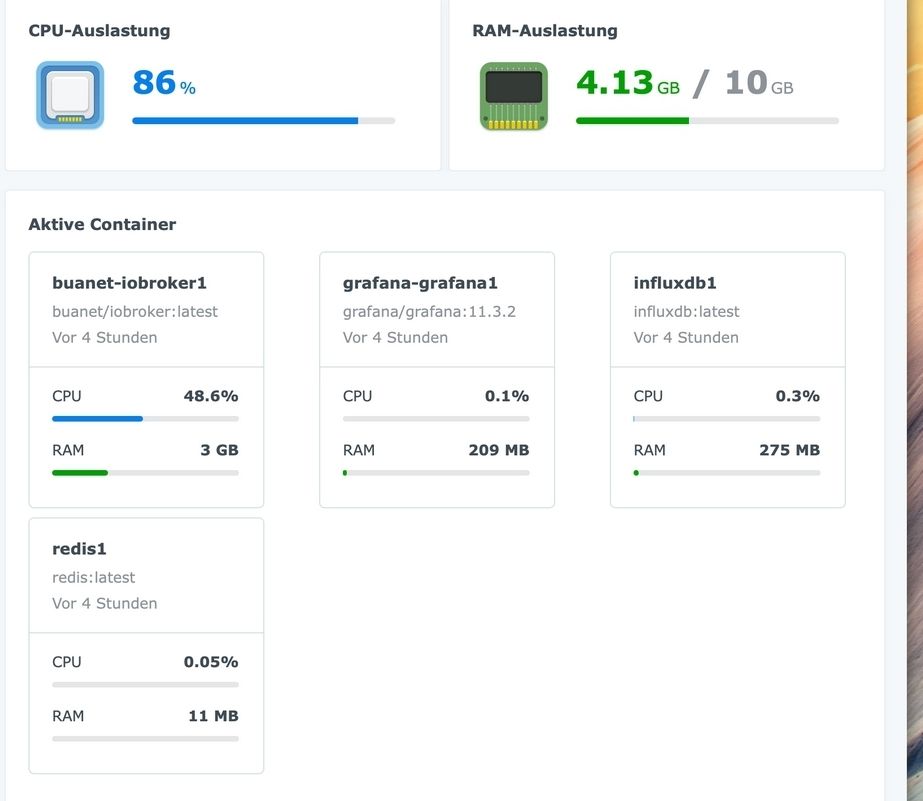Click the buanet-iobroker1 CPU usage bar
The image size is (923, 801).
(145, 419)
